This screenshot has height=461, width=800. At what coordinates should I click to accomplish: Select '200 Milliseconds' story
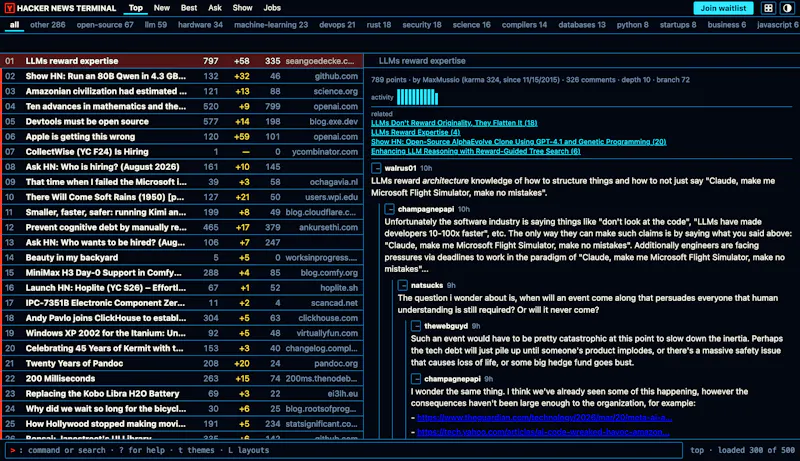[x=183, y=378]
